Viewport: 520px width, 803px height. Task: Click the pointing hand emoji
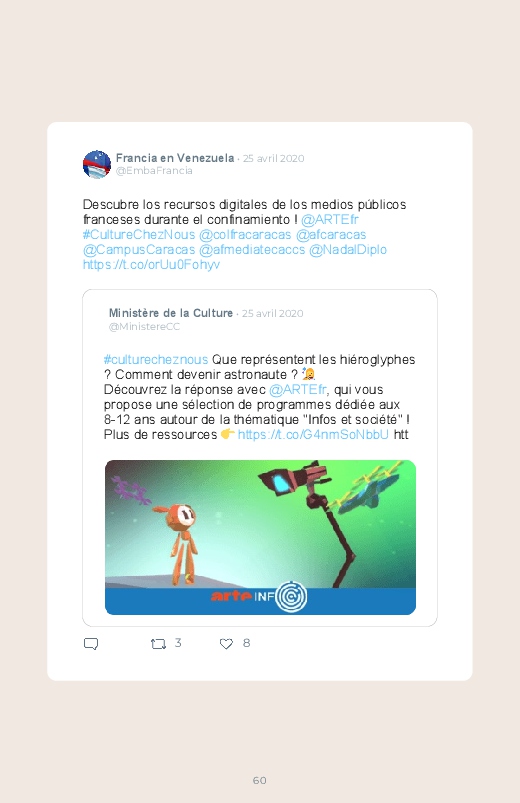point(227,434)
